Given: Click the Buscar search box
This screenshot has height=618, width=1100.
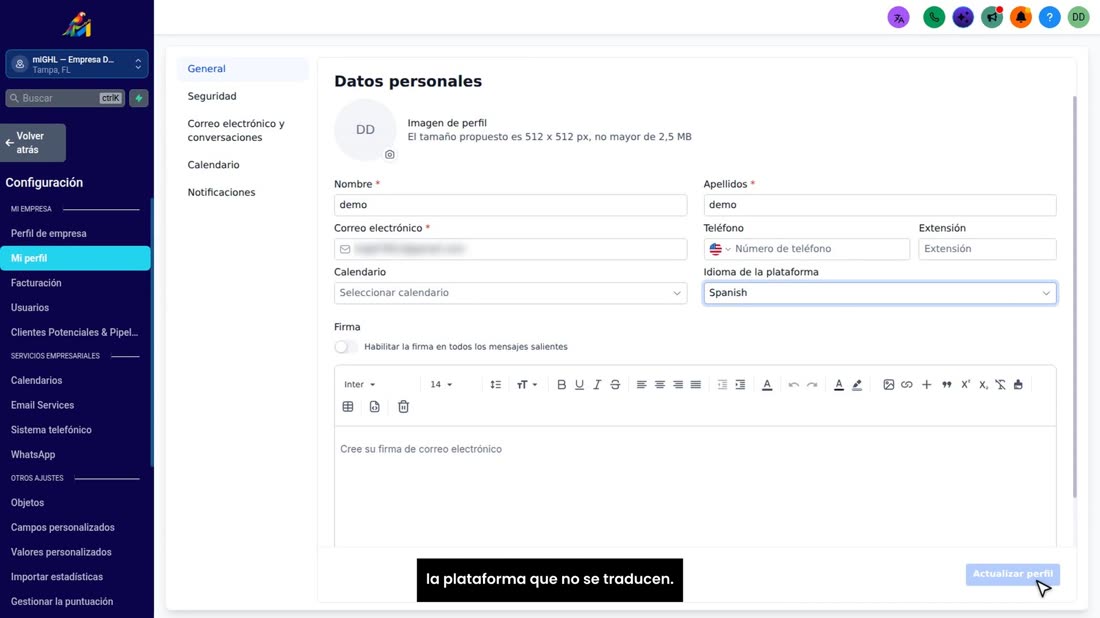Looking at the screenshot, I should [x=65, y=98].
